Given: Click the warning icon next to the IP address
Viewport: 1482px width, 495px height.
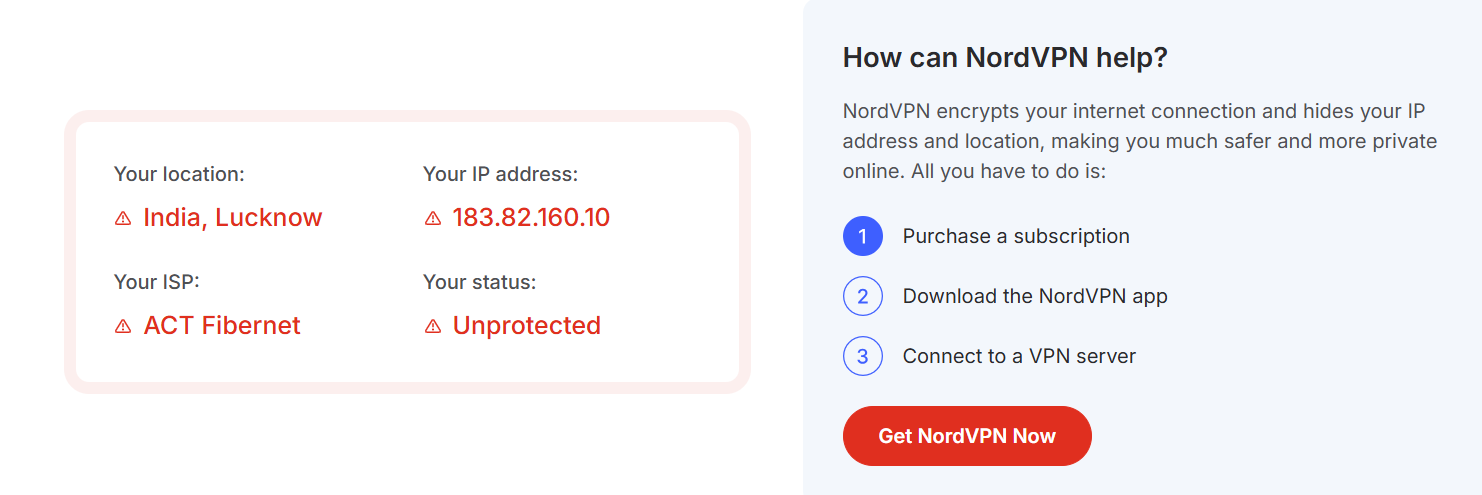Looking at the screenshot, I should click(x=433, y=218).
